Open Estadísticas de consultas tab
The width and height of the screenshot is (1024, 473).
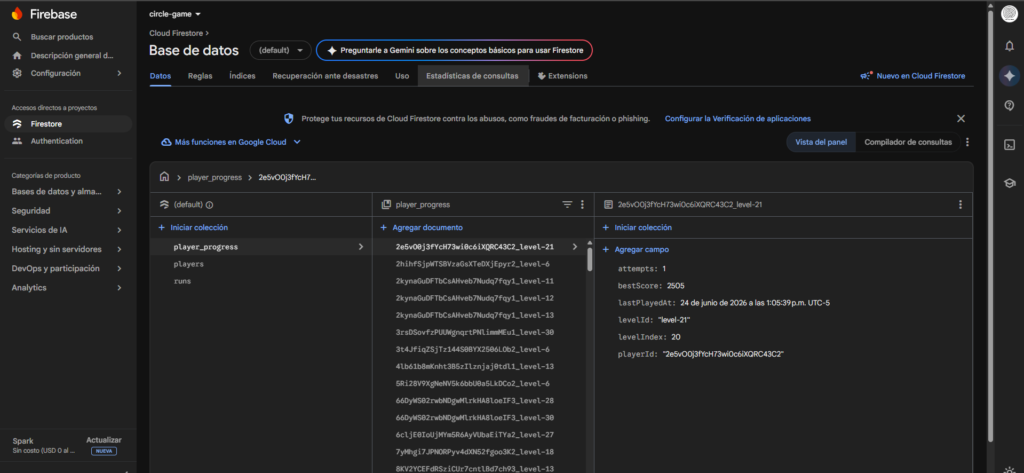[x=472, y=76]
